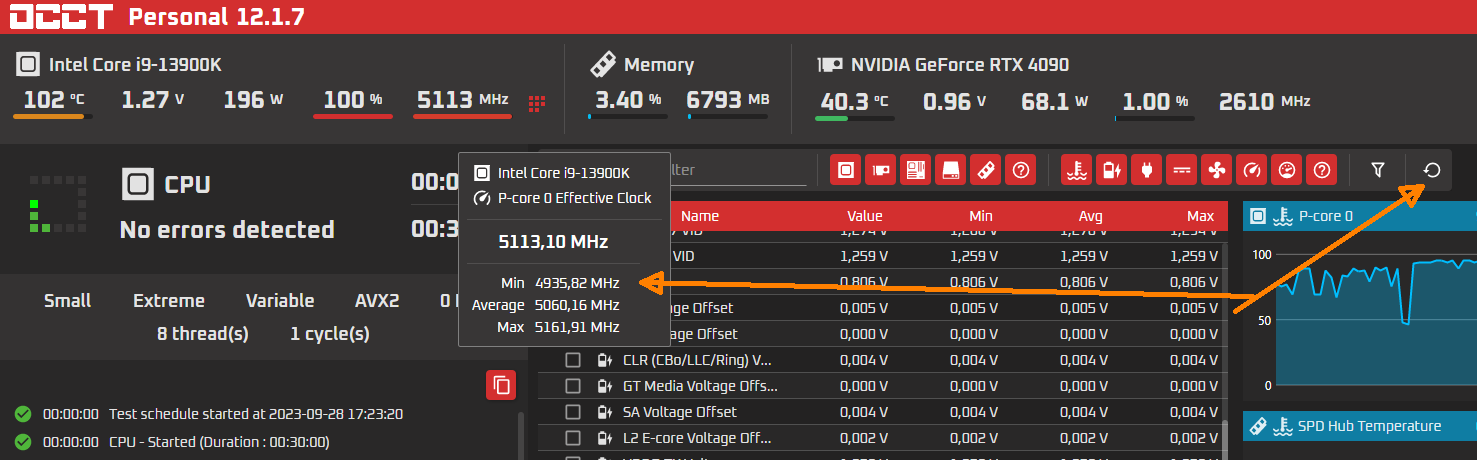This screenshot has width=1477, height=460.
Task: Click the AVX2 instruction set label
Action: click(x=378, y=301)
